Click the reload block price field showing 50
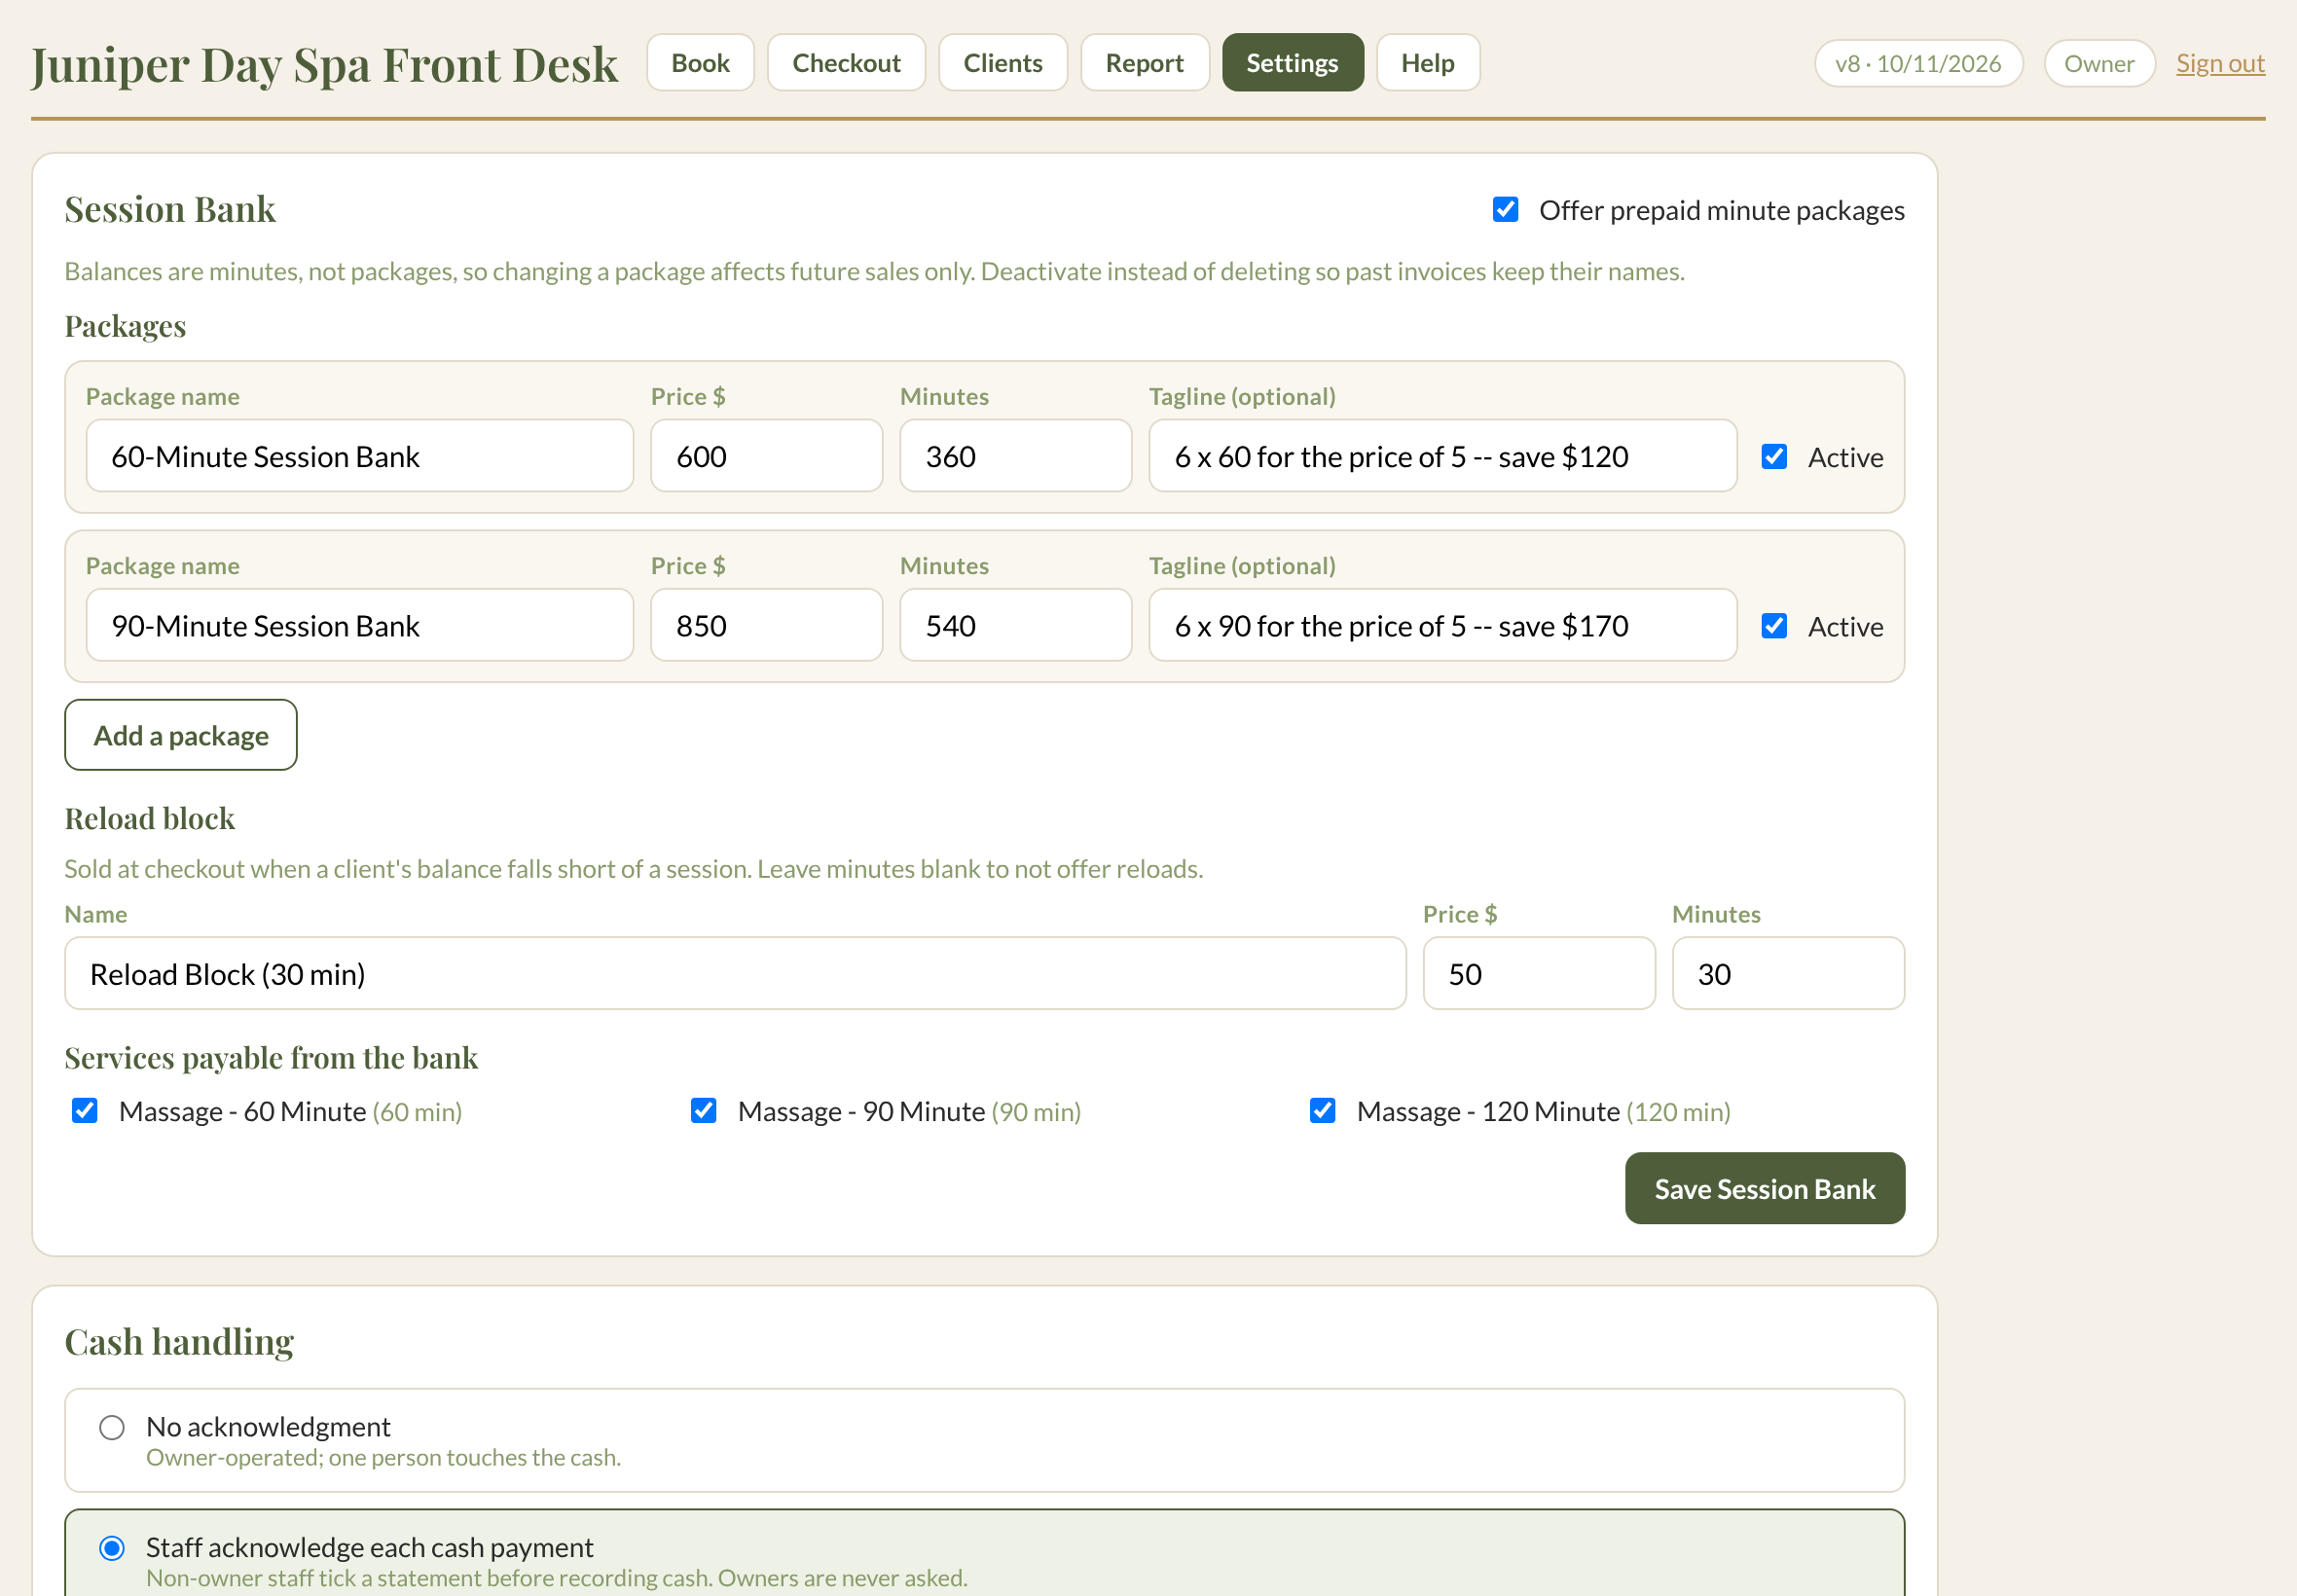The image size is (2297, 1596). [1539, 973]
